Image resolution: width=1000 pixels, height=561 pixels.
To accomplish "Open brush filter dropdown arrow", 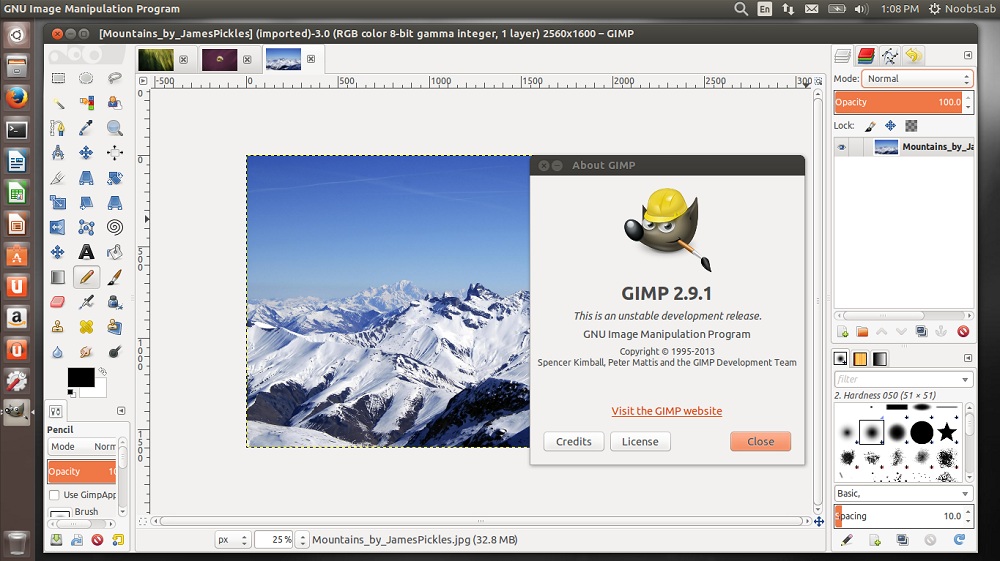I will [965, 379].
